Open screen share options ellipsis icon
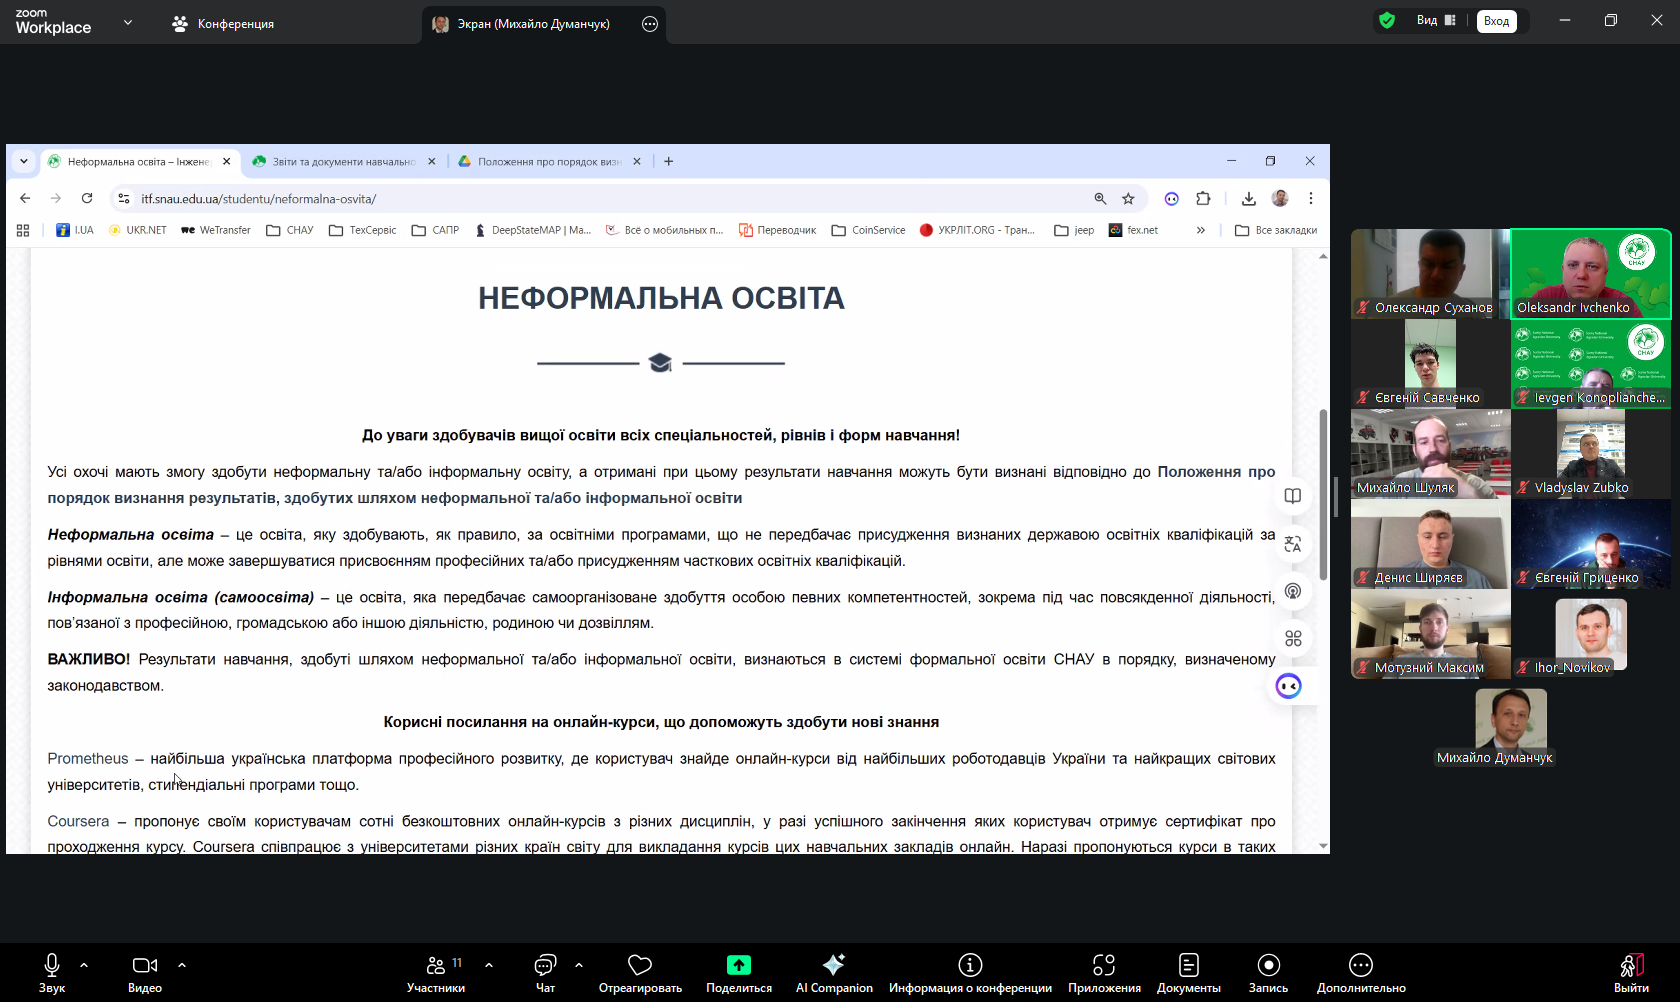 pos(650,24)
